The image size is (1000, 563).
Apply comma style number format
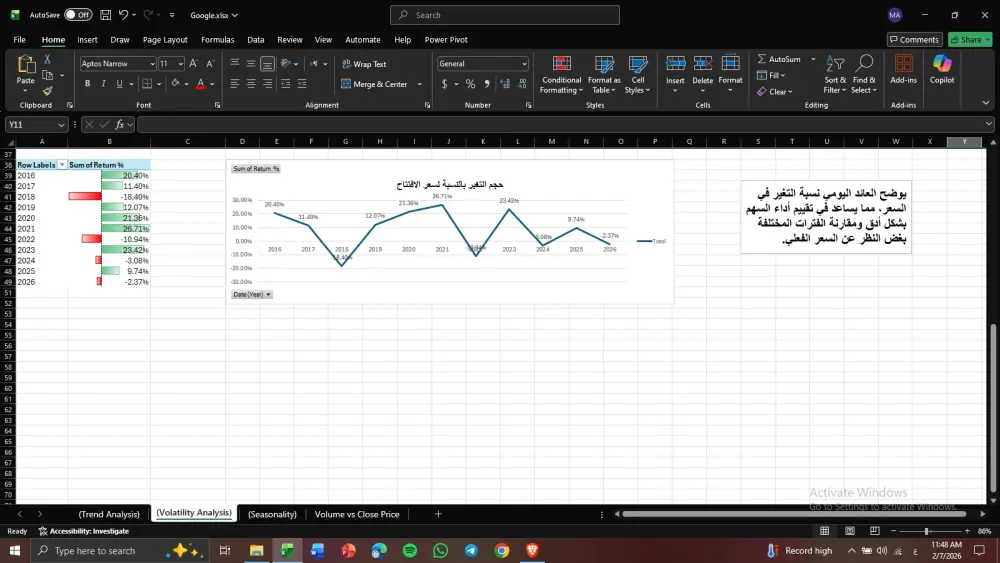(487, 84)
